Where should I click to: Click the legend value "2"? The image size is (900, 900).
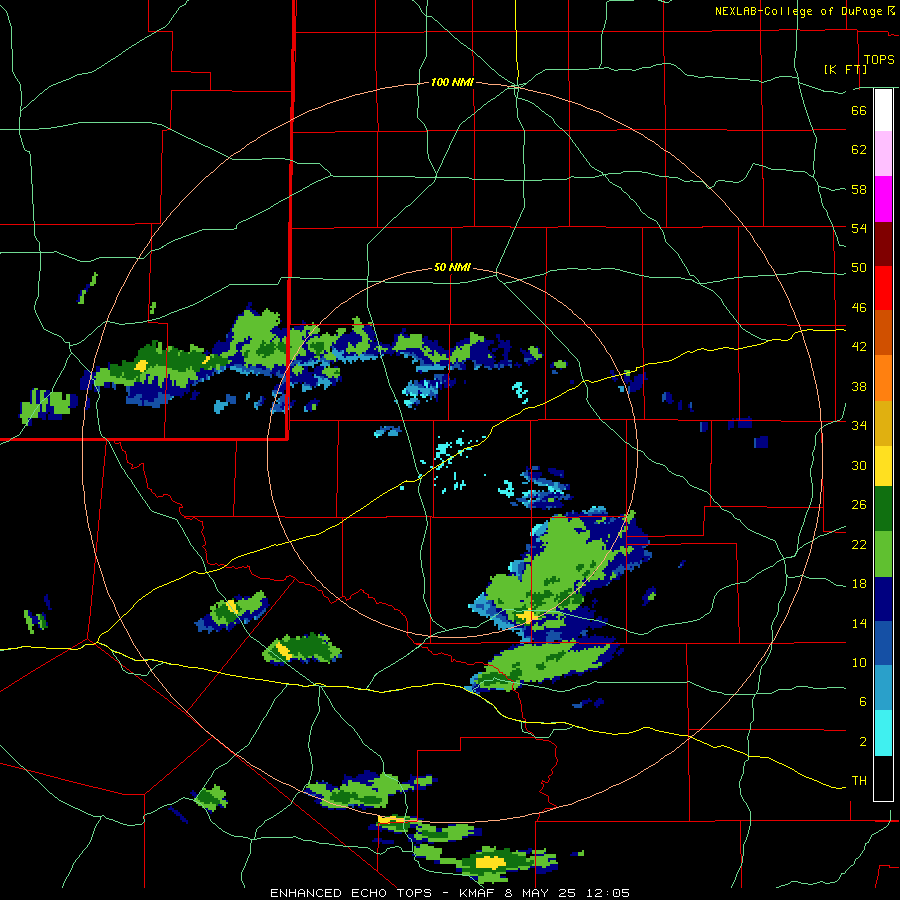pyautogui.click(x=863, y=742)
